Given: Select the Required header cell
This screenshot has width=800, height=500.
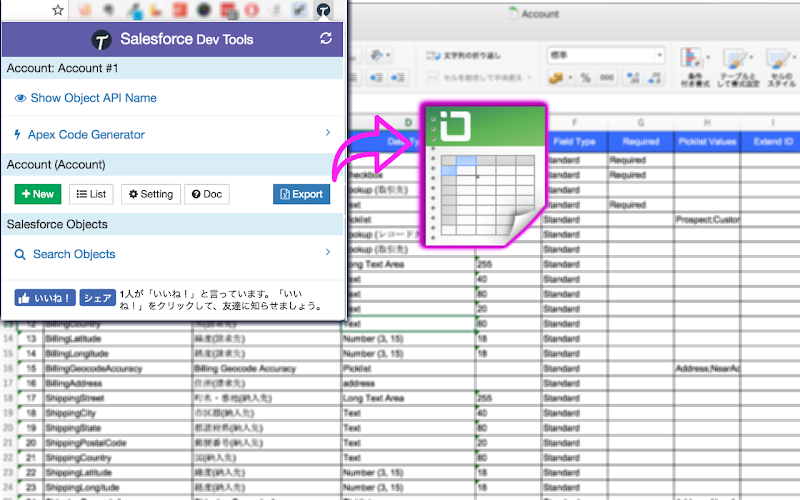Looking at the screenshot, I should [641, 142].
